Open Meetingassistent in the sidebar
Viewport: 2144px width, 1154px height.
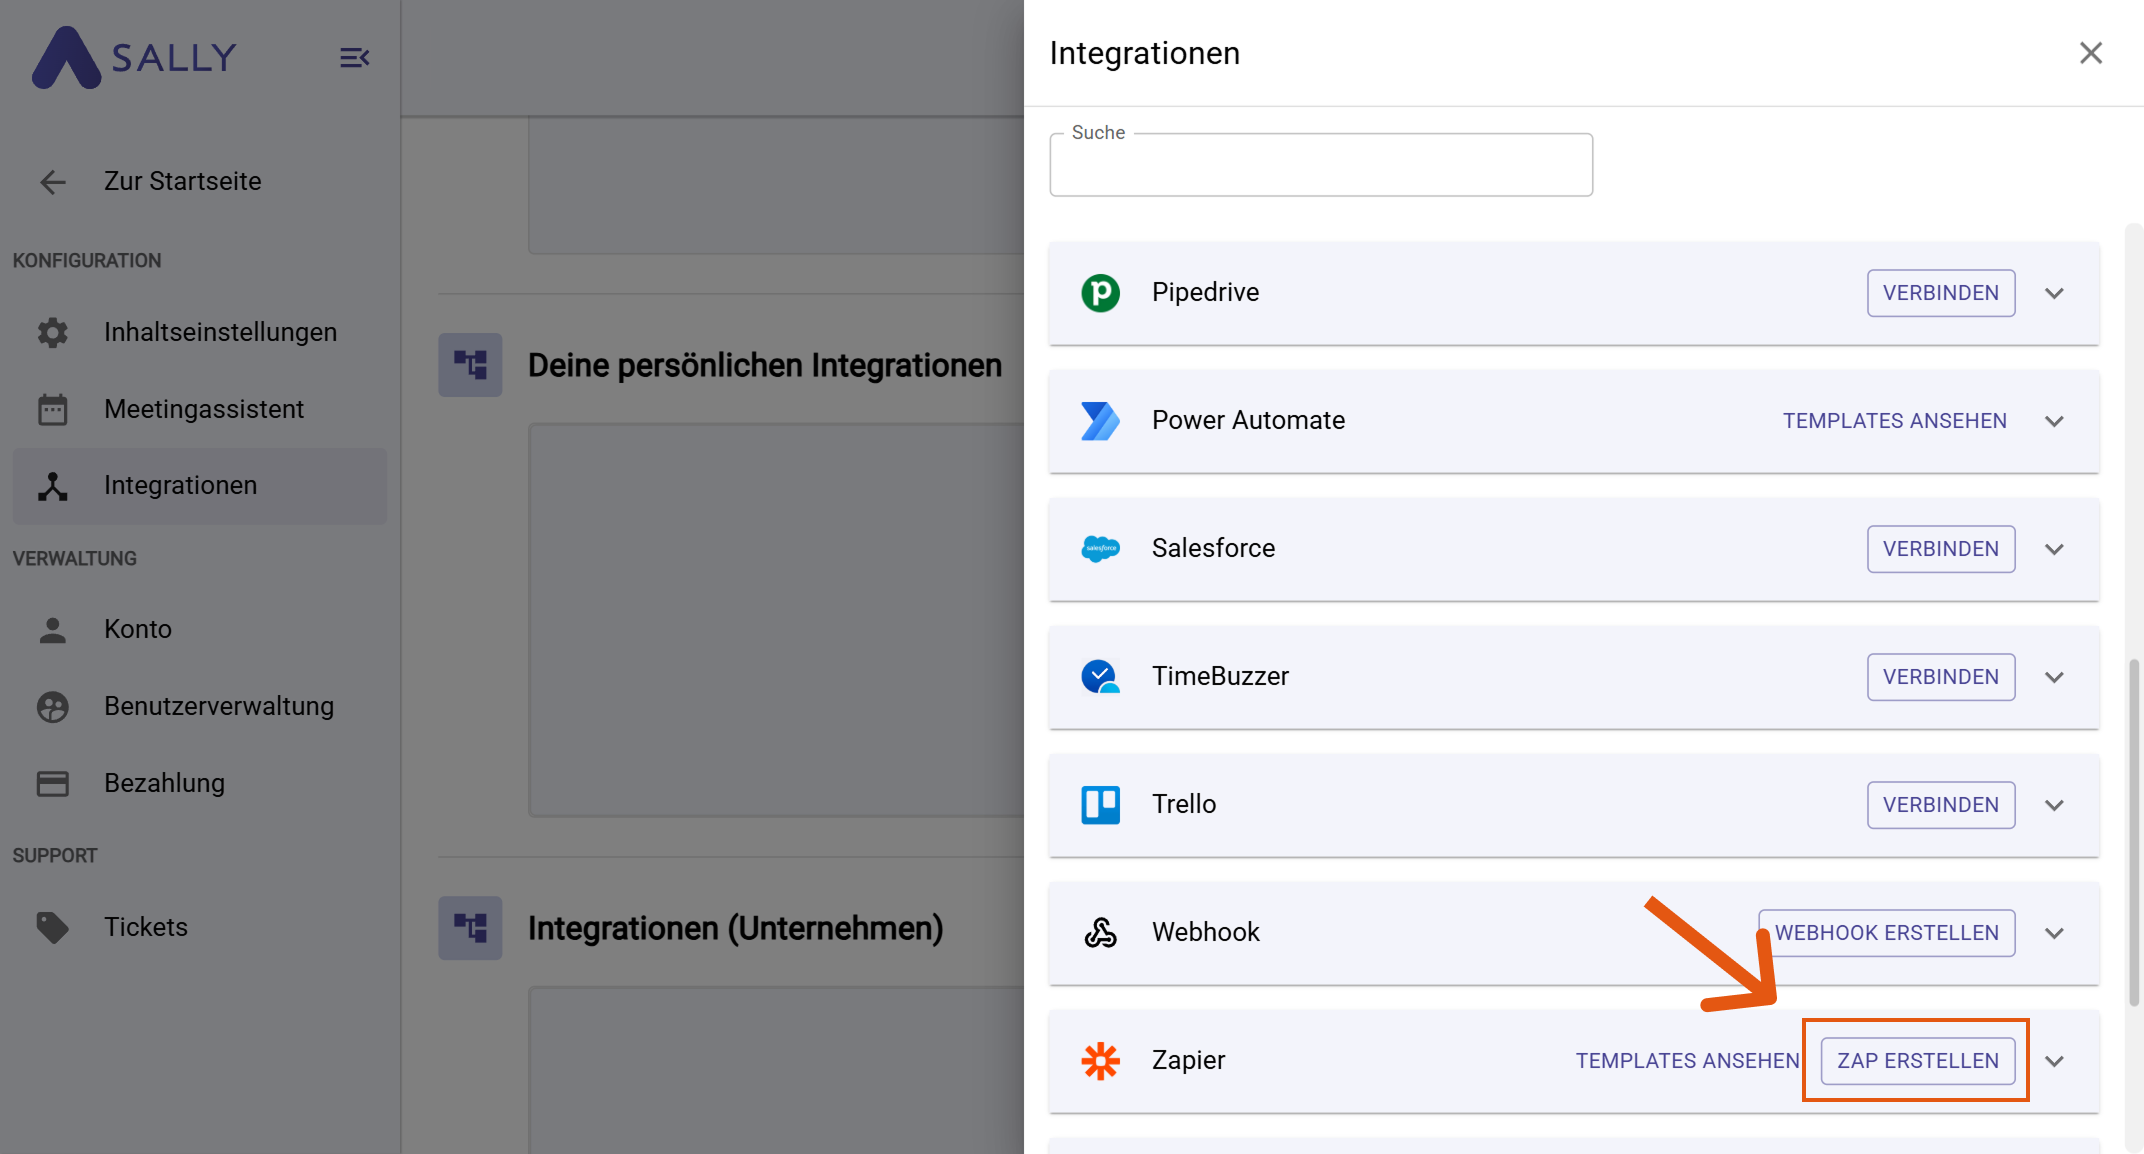199,409
